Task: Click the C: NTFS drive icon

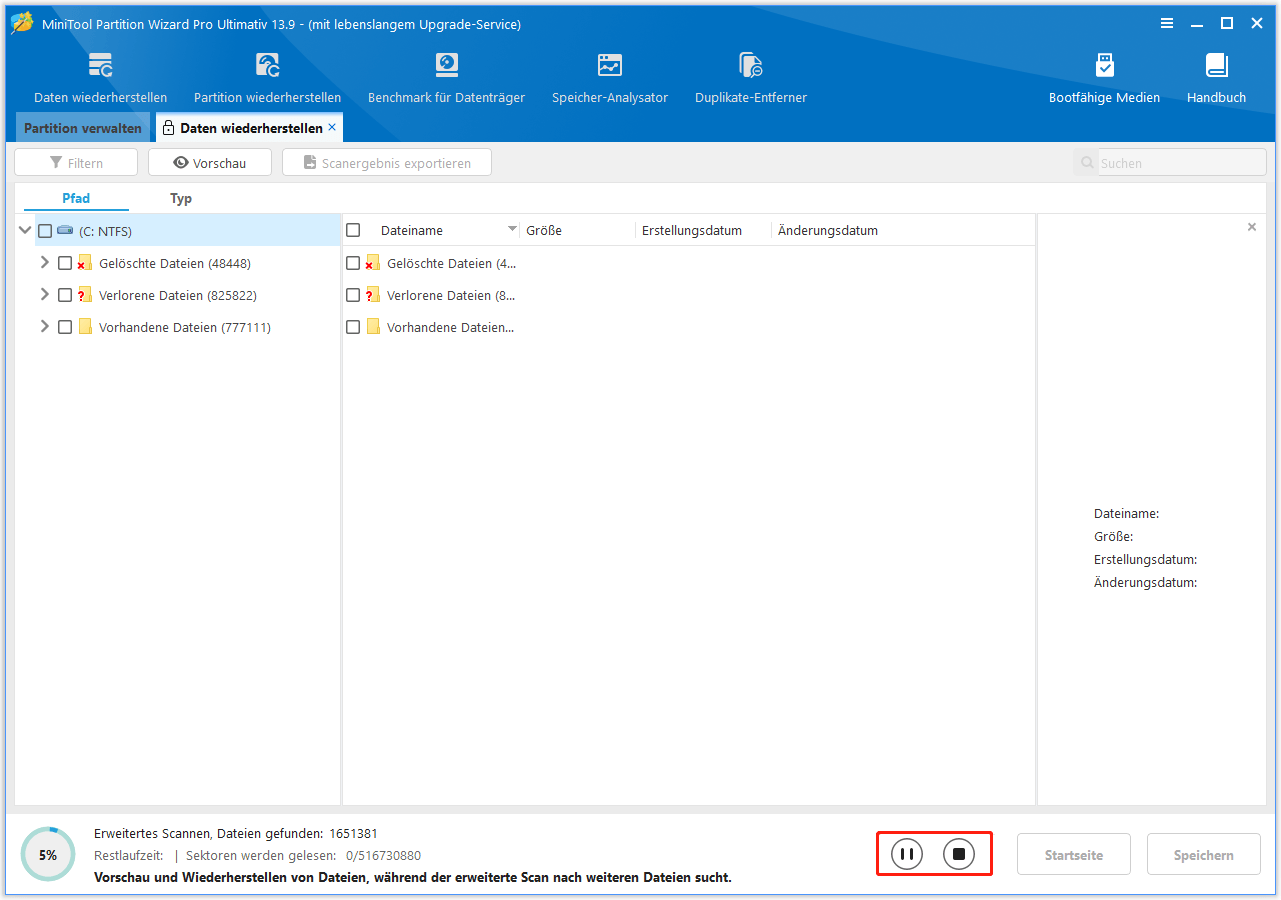Action: (x=65, y=230)
